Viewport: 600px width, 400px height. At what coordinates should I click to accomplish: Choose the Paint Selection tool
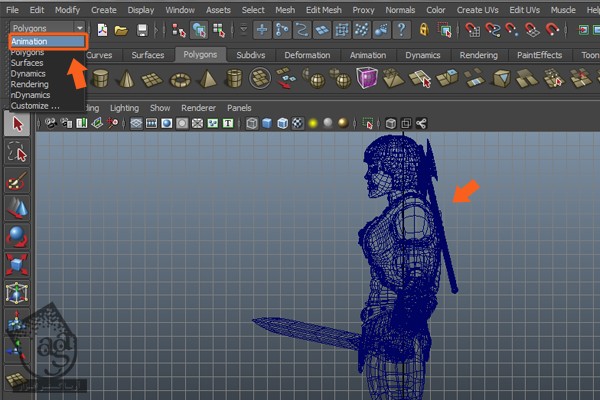(17, 181)
